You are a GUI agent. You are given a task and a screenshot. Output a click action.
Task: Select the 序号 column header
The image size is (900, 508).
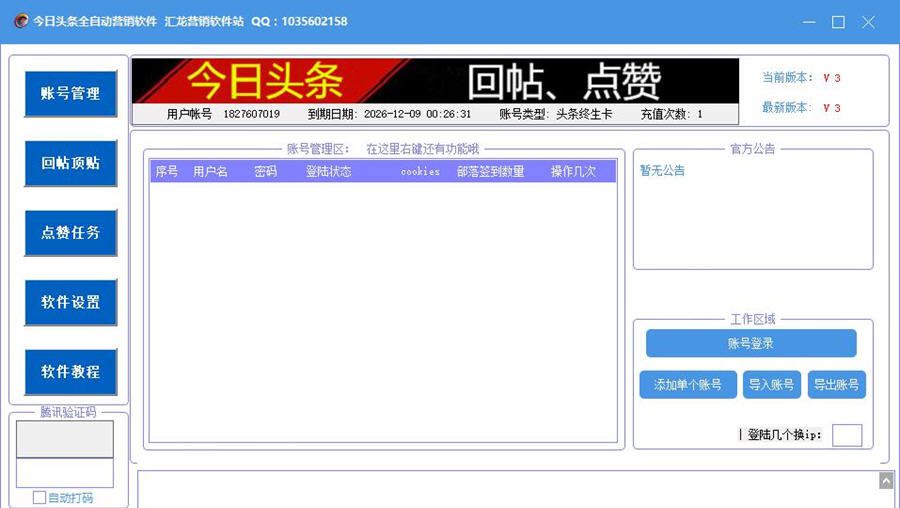pos(166,172)
